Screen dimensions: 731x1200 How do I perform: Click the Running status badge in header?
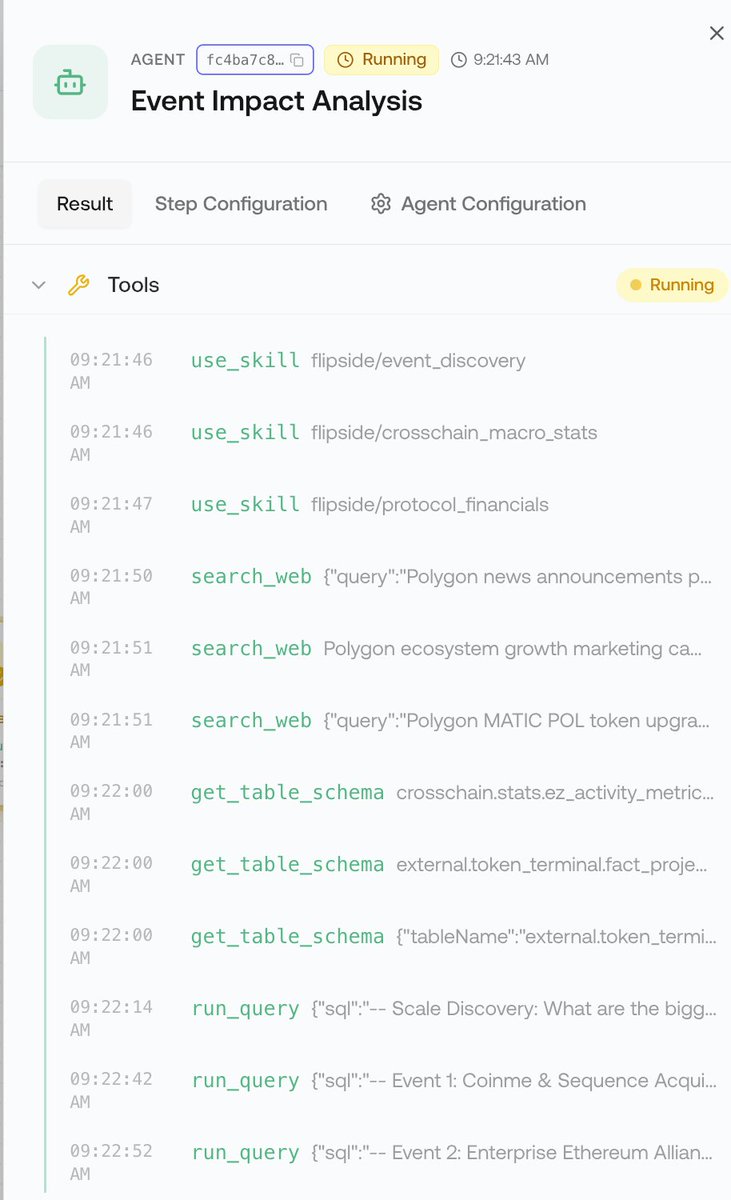(x=381, y=60)
